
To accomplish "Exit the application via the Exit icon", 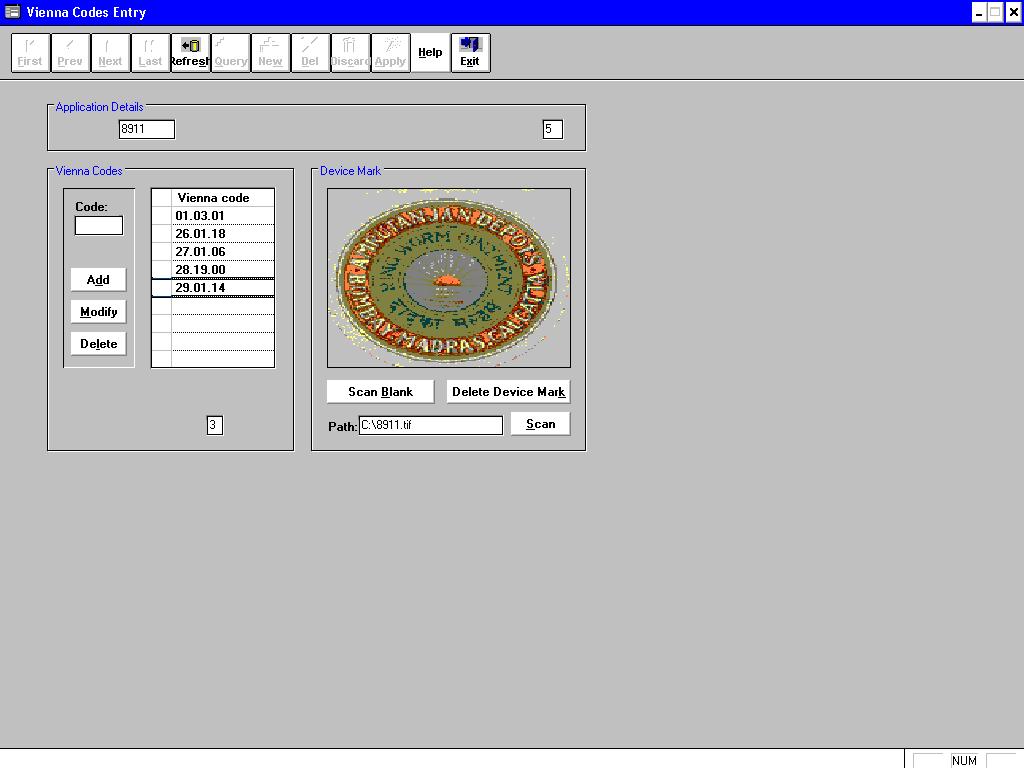I will [x=470, y=52].
